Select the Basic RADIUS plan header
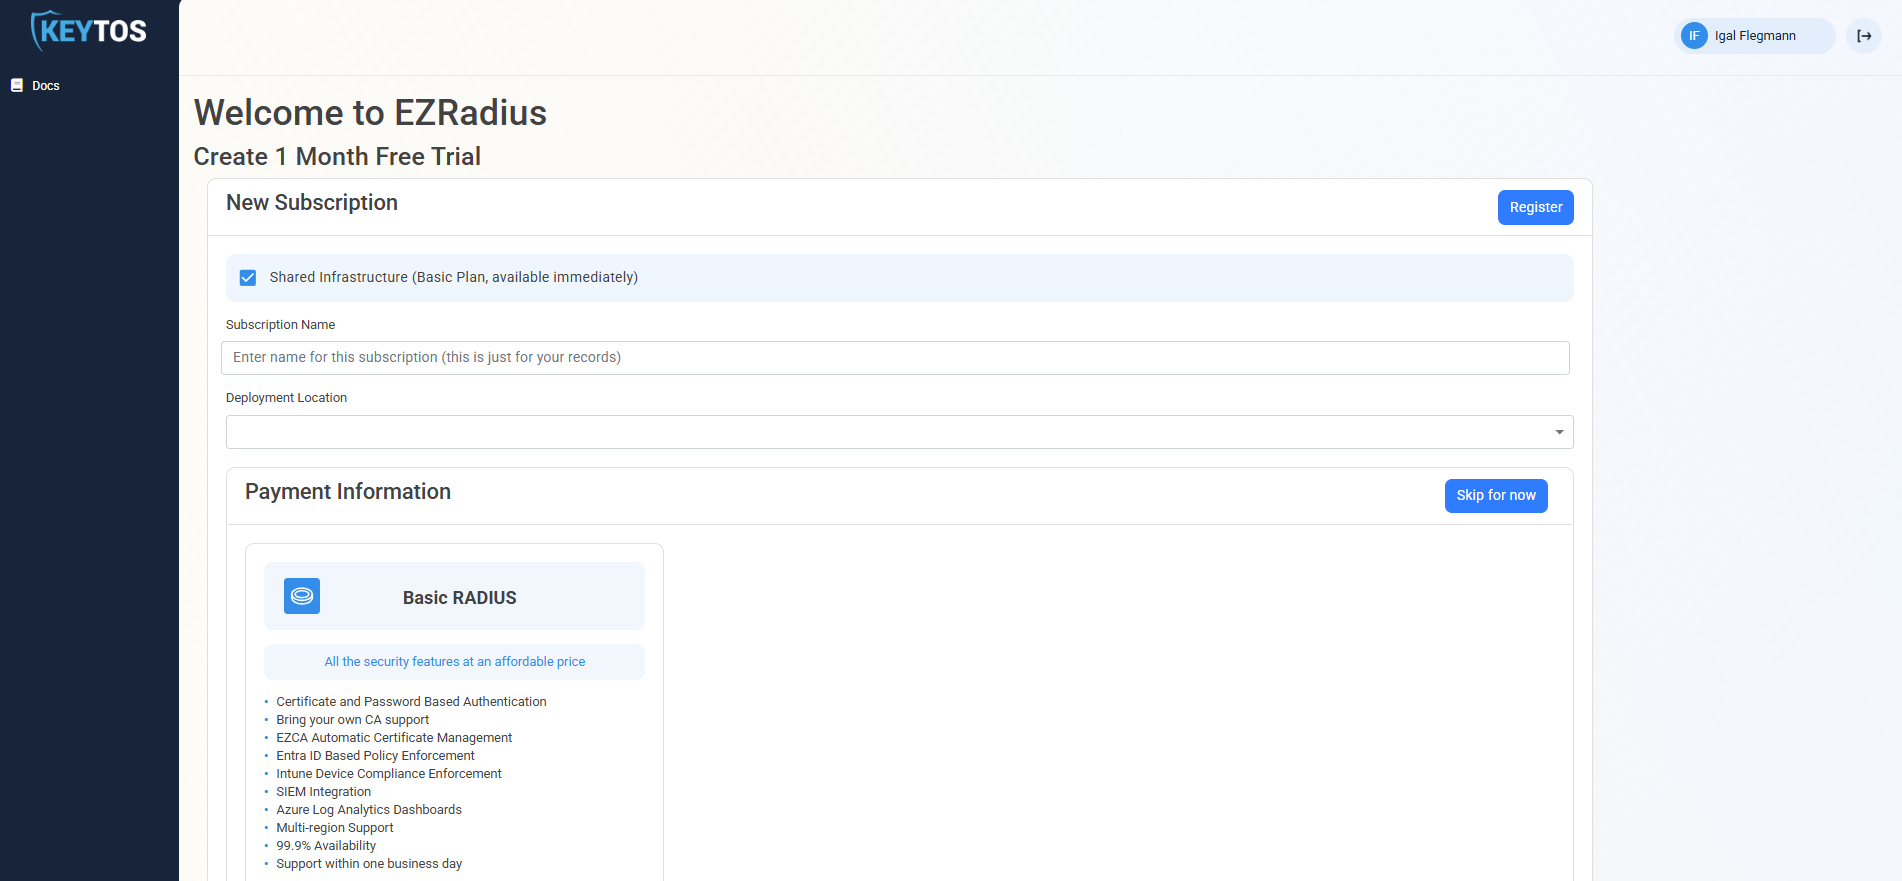This screenshot has height=881, width=1902. point(454,596)
